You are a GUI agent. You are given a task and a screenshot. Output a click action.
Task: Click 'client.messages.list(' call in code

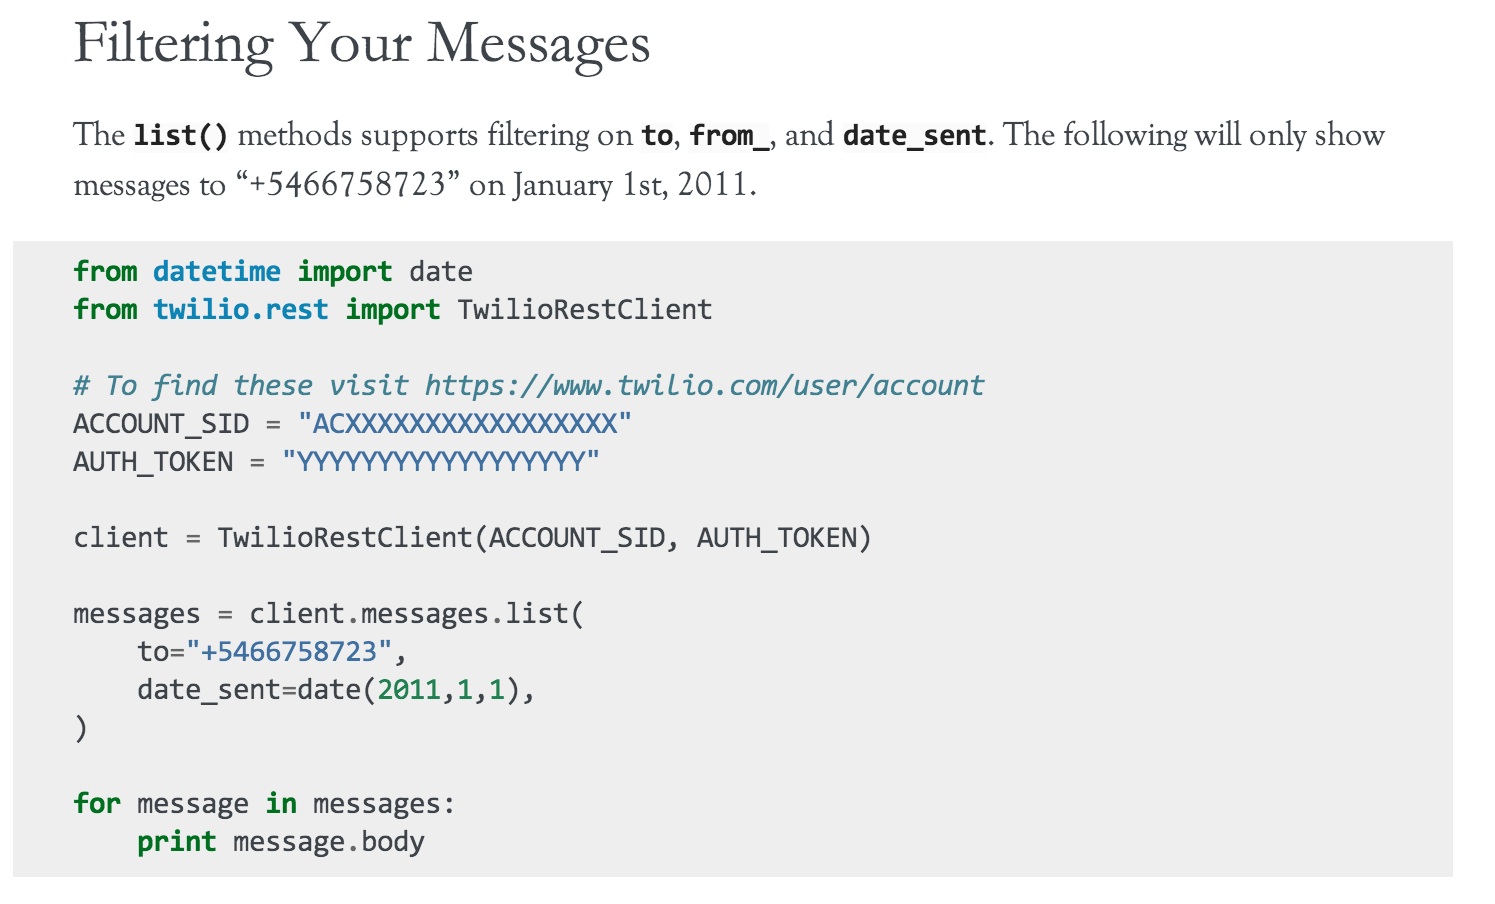[x=417, y=614]
